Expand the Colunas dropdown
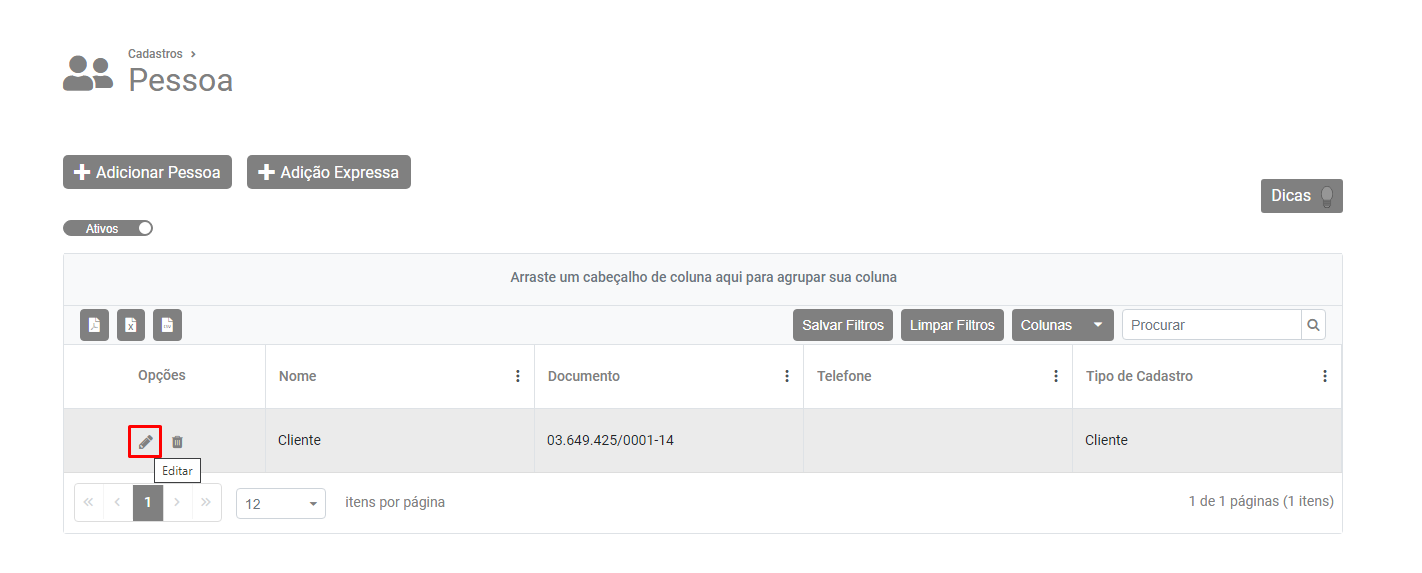Screen dimensions: 1422x573 pos(1062,325)
